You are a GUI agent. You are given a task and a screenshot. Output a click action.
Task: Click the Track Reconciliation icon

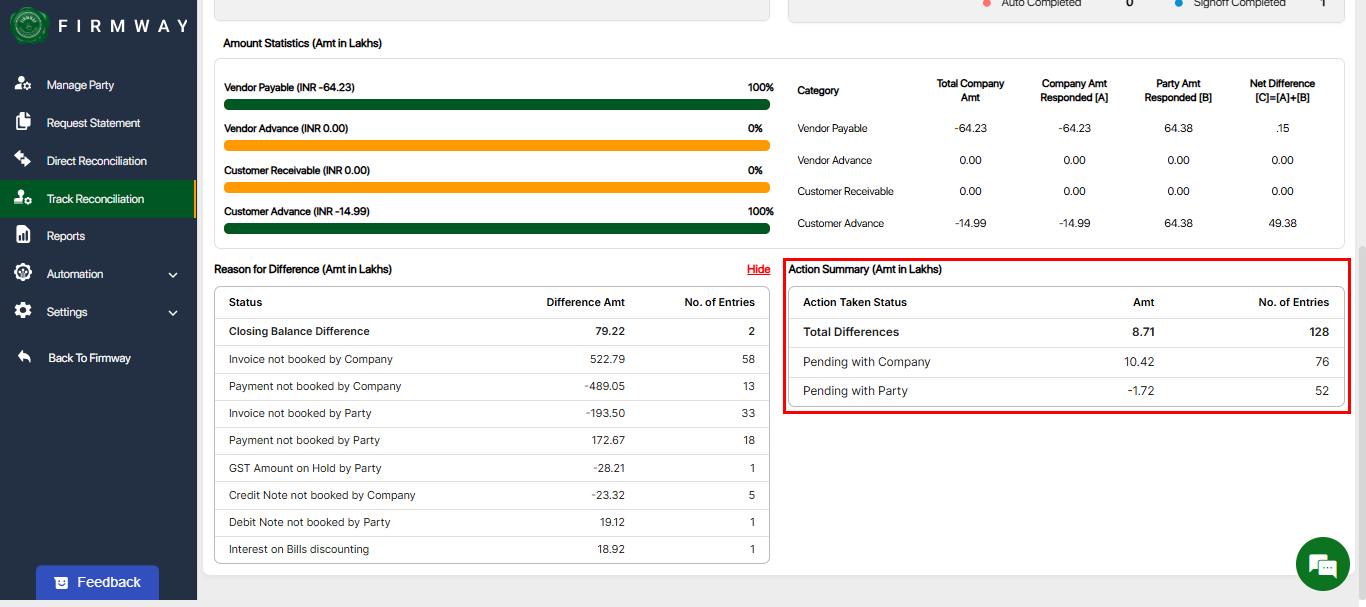click(23, 198)
